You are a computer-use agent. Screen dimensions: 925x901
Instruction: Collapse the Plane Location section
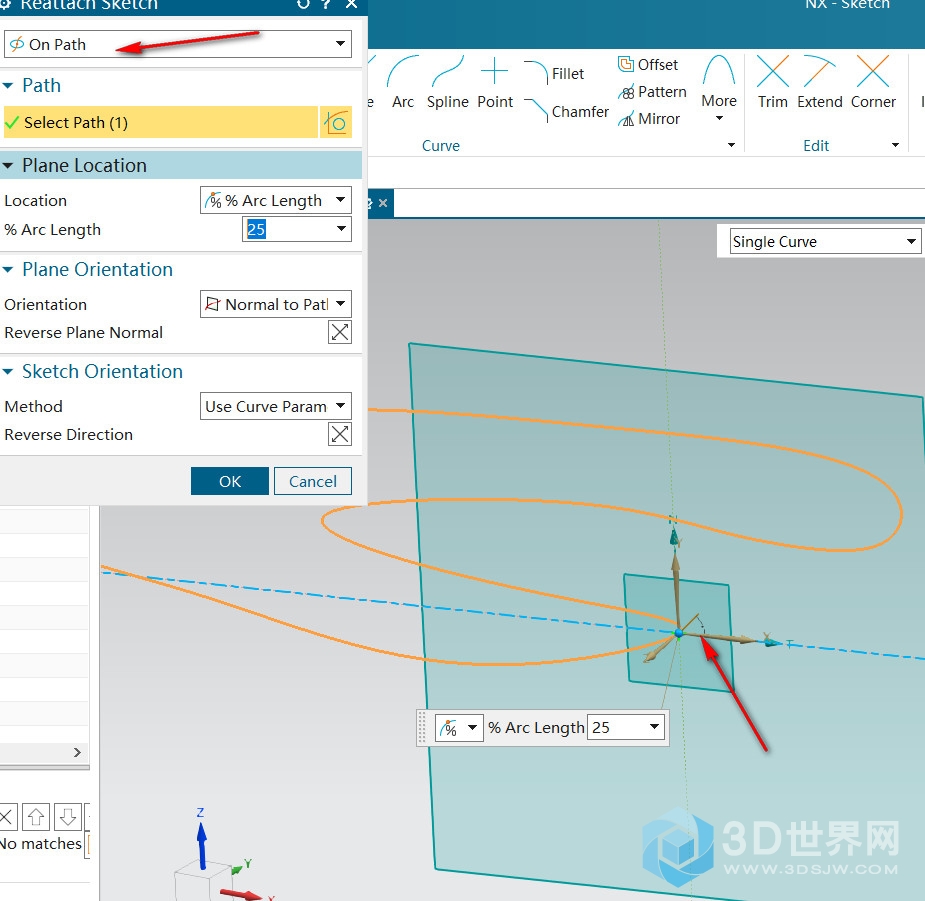[x=9, y=166]
